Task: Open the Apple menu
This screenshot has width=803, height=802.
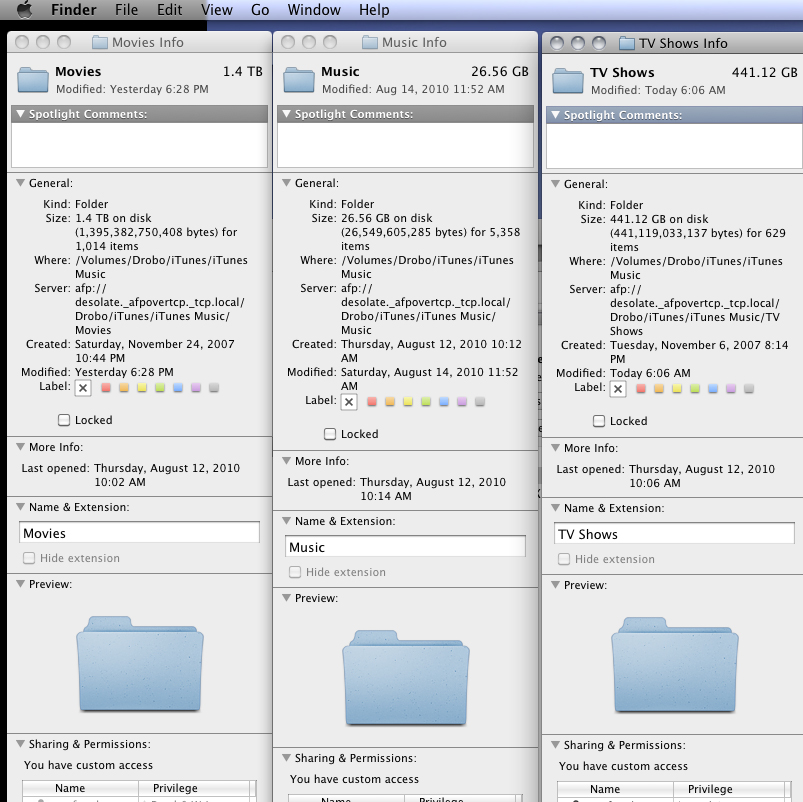Action: tap(24, 9)
